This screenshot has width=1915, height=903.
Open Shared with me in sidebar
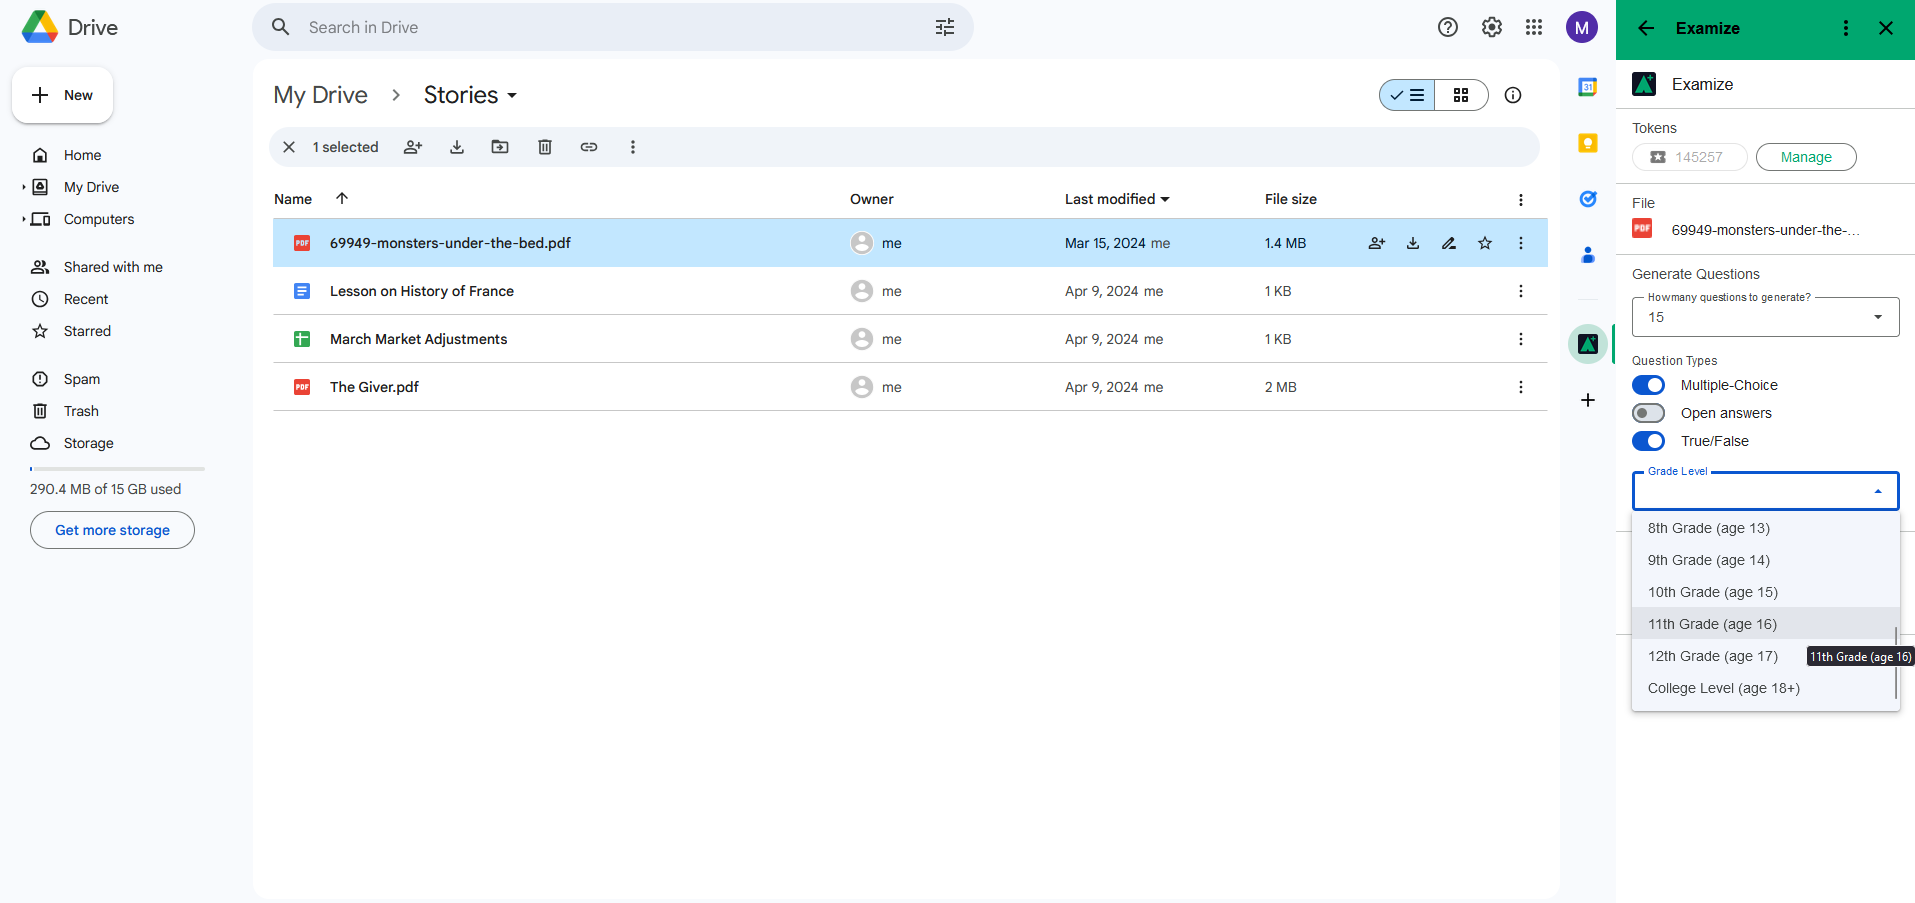[113, 267]
